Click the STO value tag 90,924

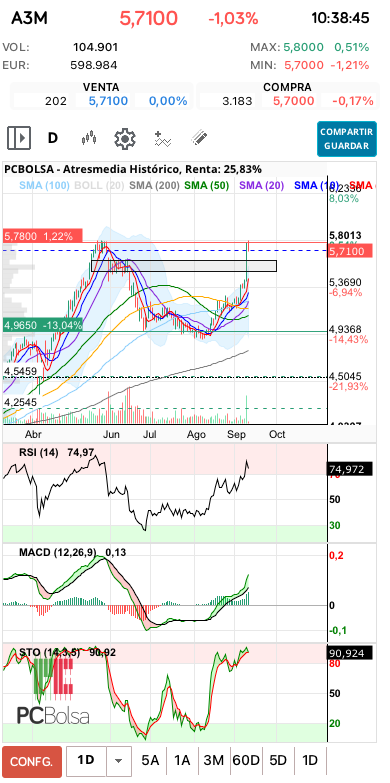(x=350, y=653)
